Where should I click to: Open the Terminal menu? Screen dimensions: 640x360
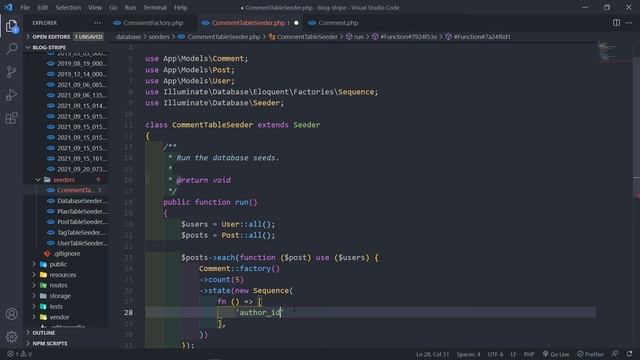[x=155, y=7]
